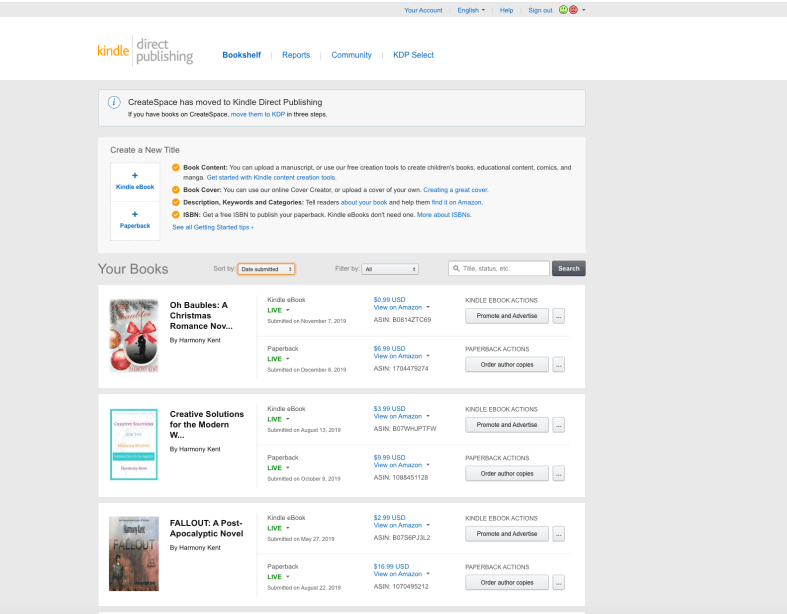Click the Search button
This screenshot has height=614, width=787.
(568, 269)
